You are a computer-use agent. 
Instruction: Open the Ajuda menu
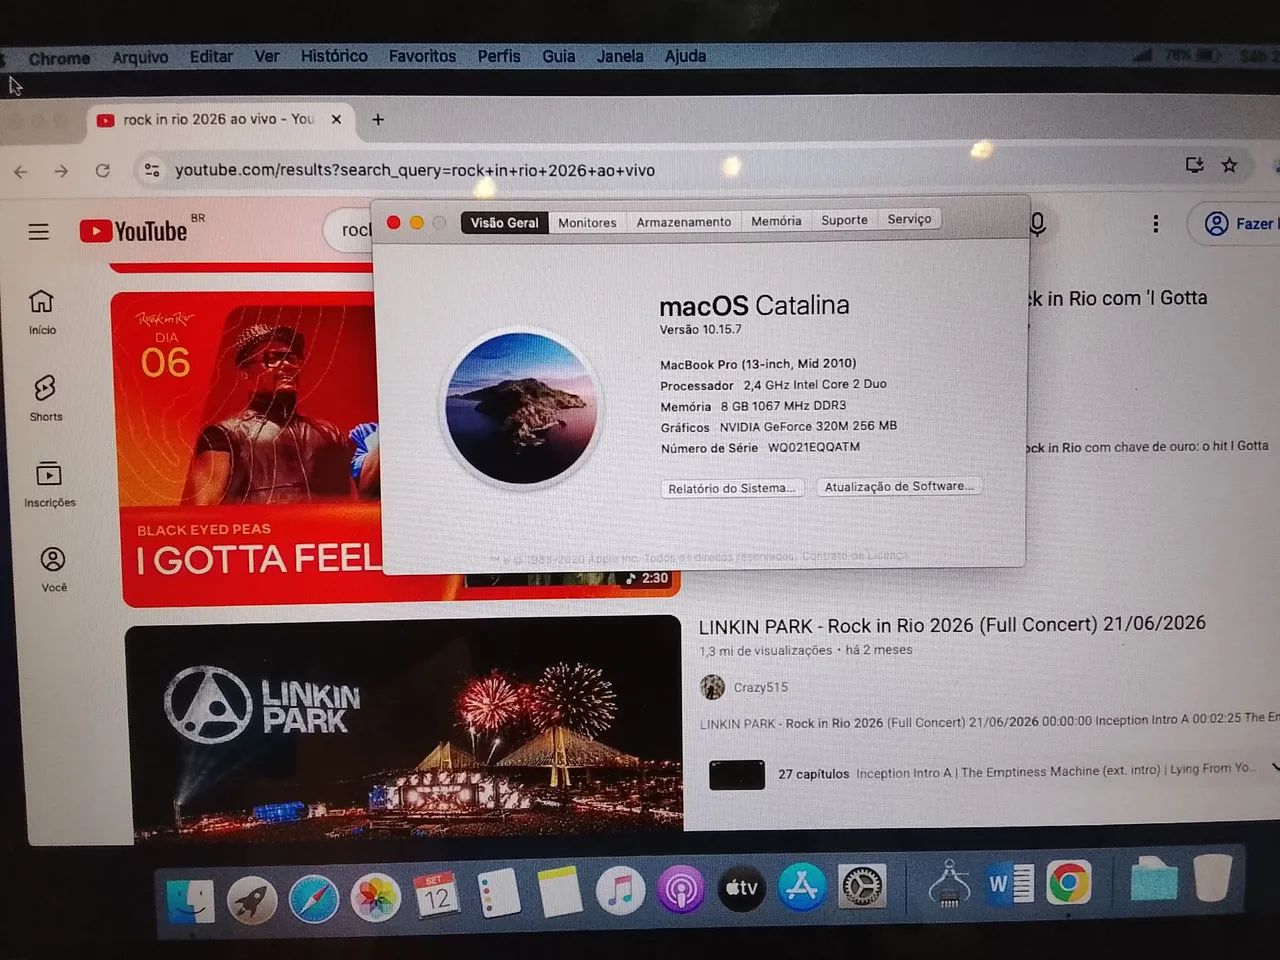[685, 56]
